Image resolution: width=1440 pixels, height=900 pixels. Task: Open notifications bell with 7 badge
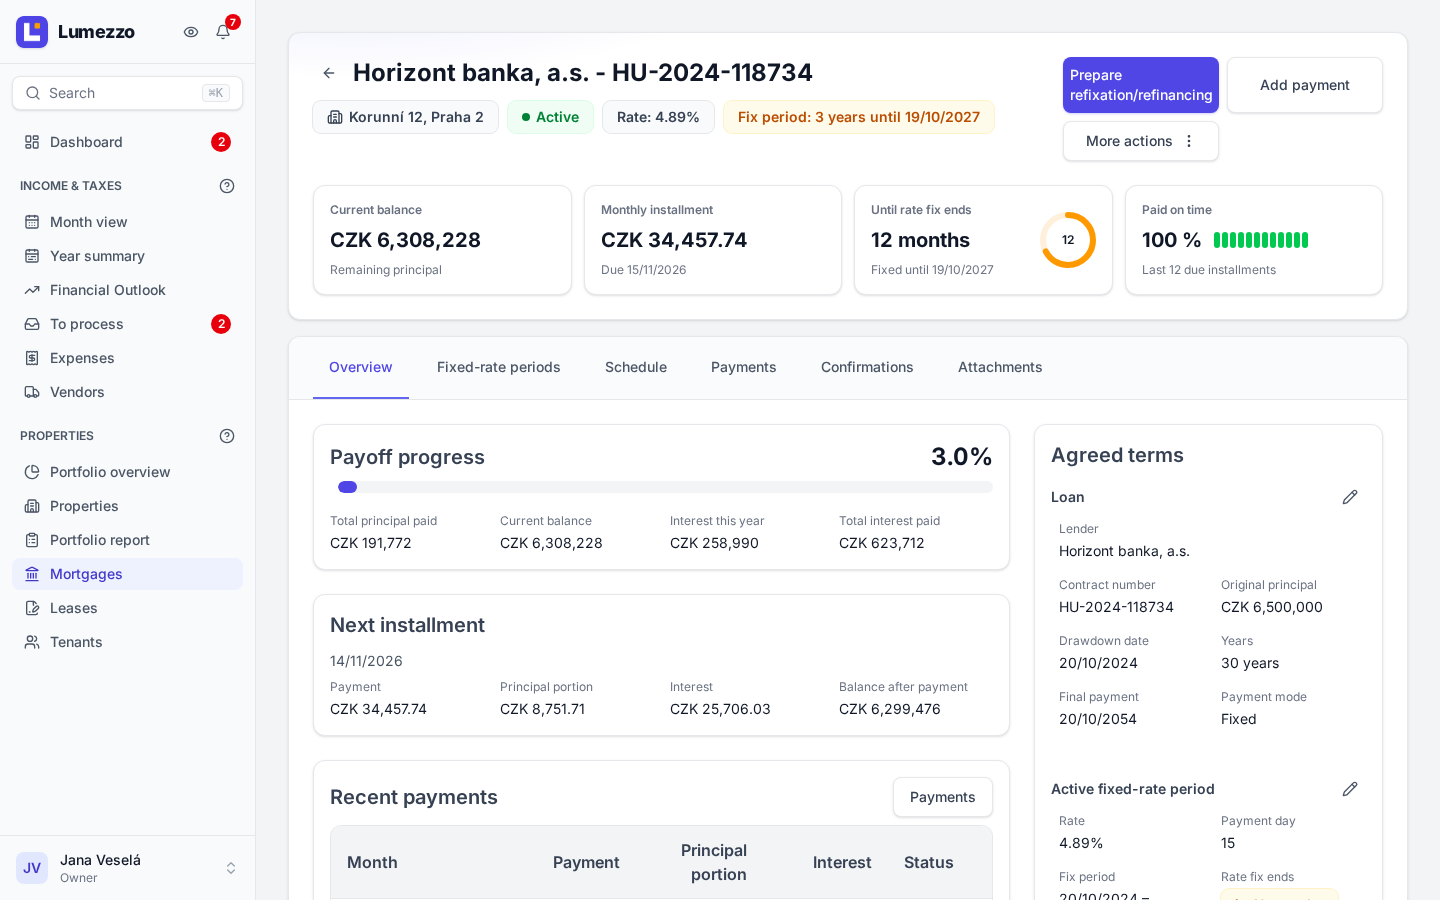(223, 32)
